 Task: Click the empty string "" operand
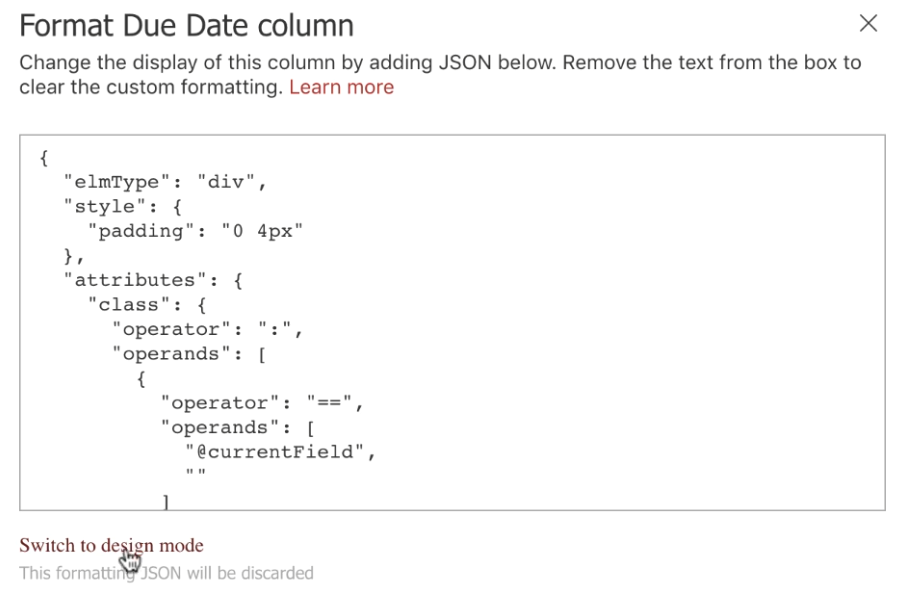[x=196, y=474]
